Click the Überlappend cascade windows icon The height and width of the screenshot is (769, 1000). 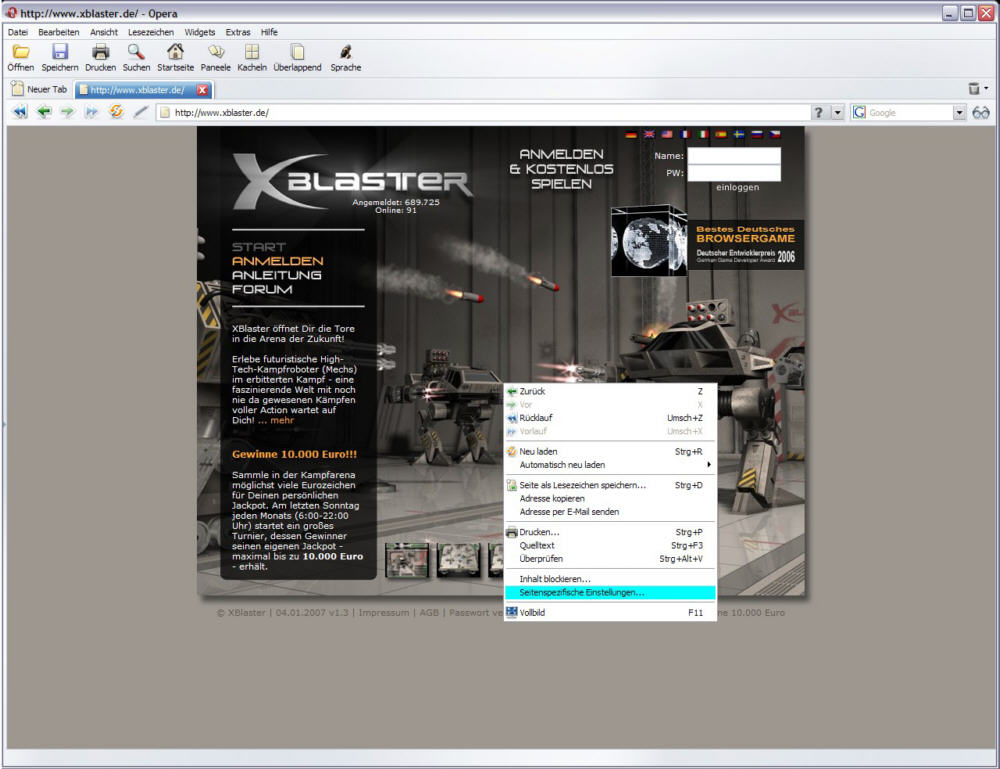(x=297, y=52)
